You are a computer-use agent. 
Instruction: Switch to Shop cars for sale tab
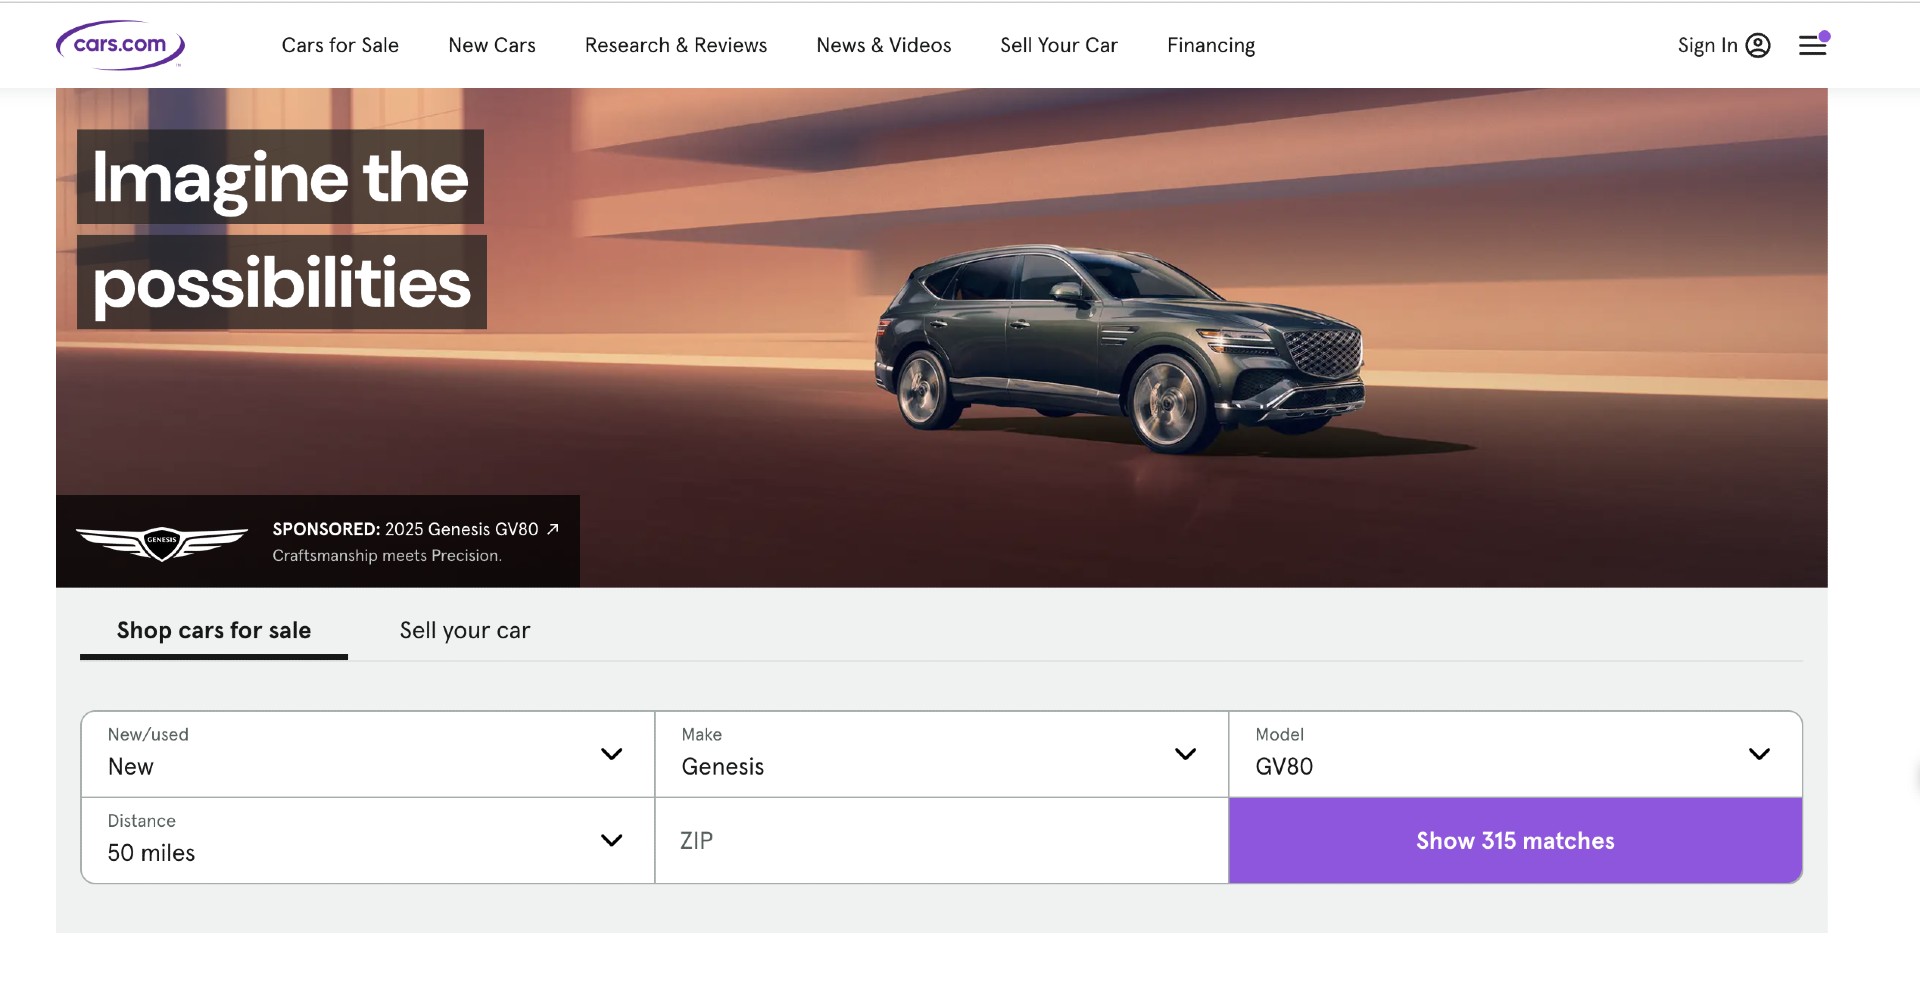(x=214, y=630)
